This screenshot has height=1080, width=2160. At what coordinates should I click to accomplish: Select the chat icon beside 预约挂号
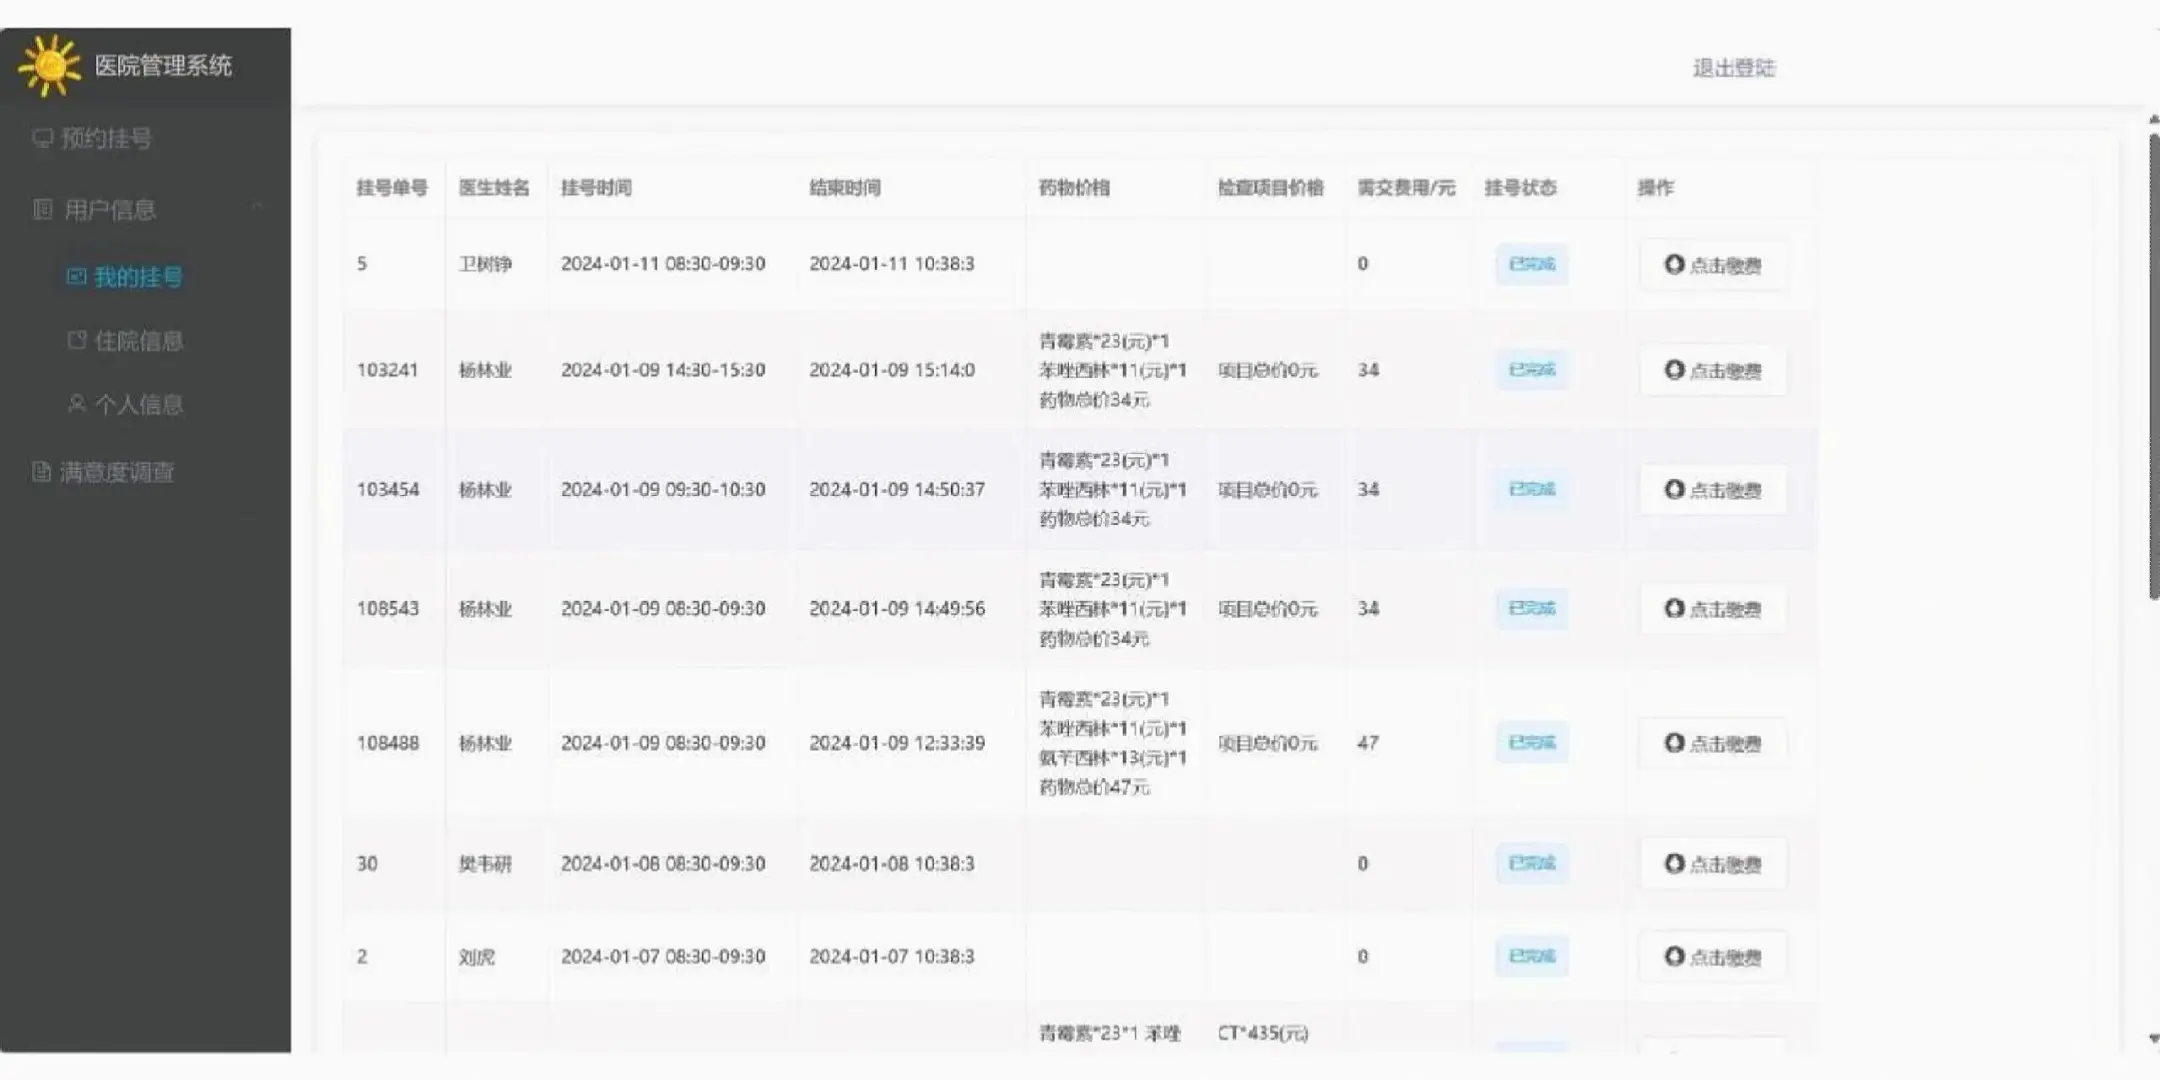click(42, 139)
